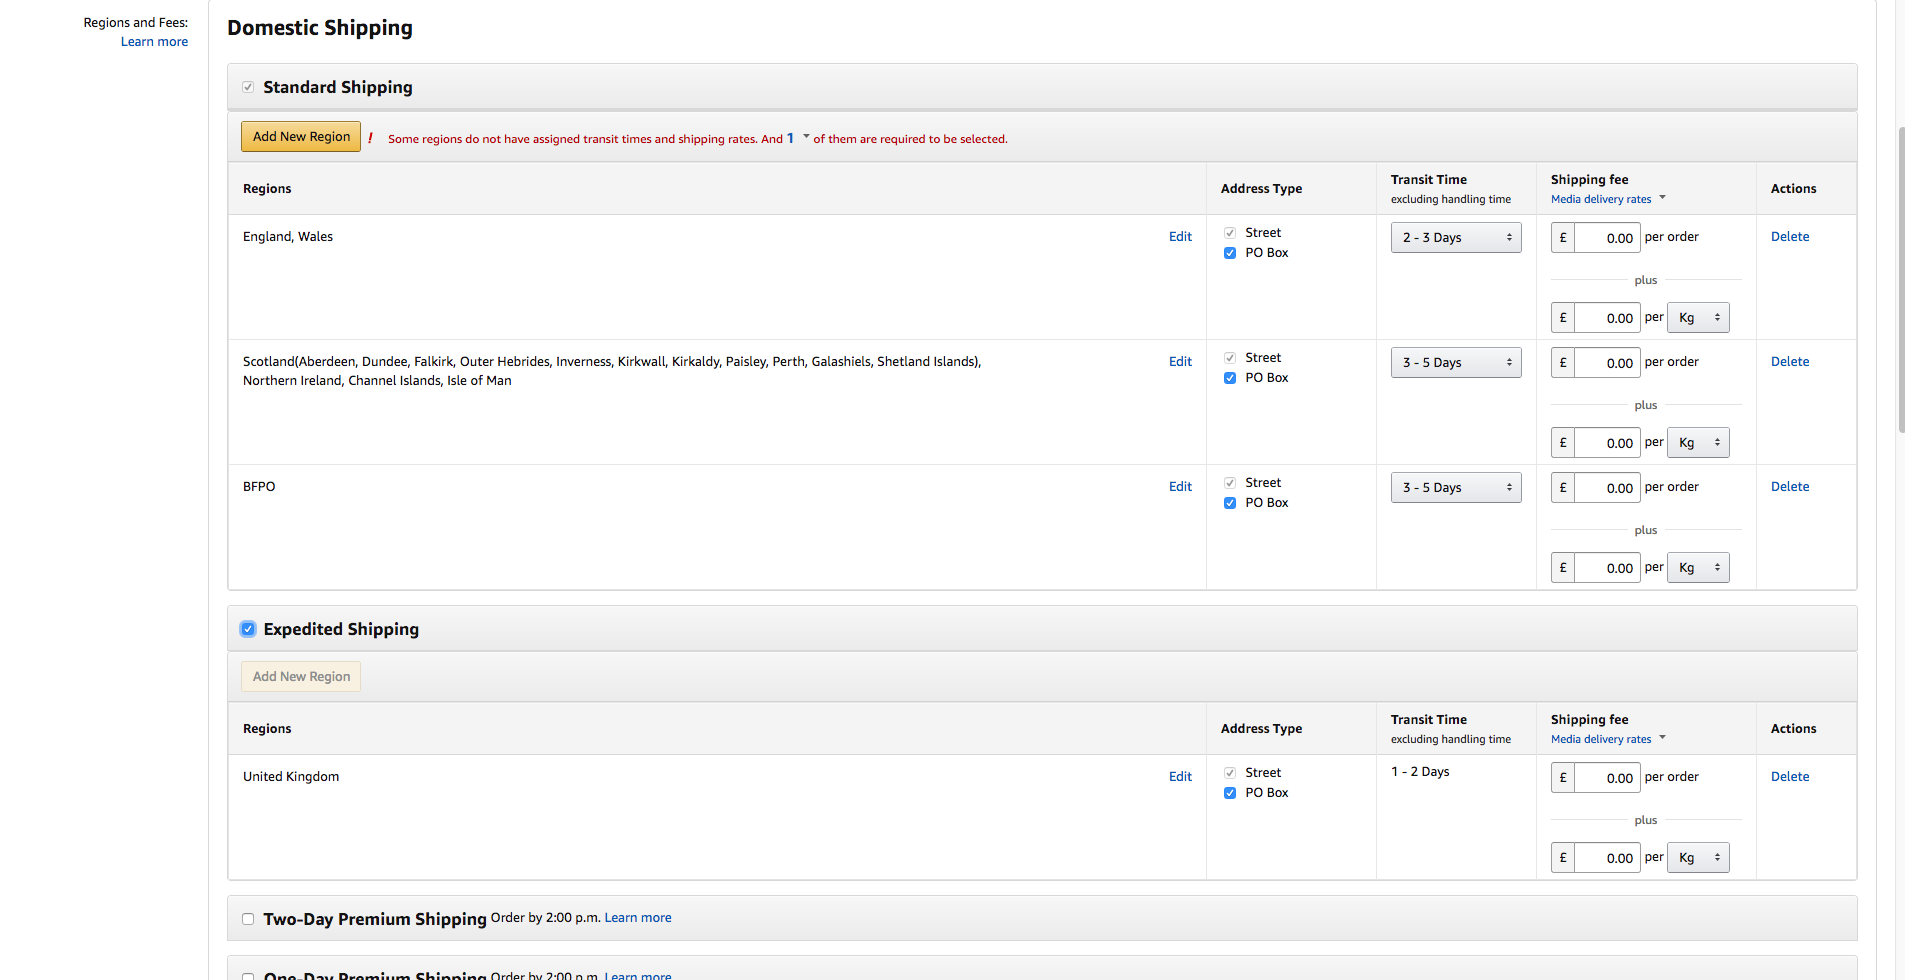Image resolution: width=1905 pixels, height=980 pixels.
Task: Toggle Street checkbox for Scotland region row
Action: pyautogui.click(x=1230, y=358)
